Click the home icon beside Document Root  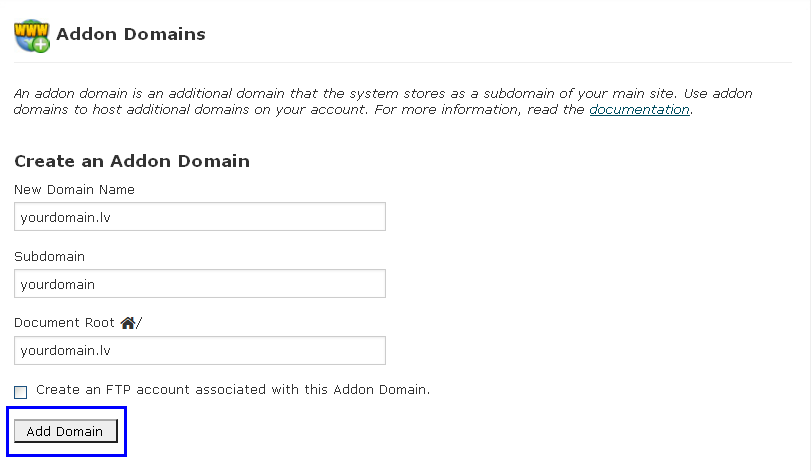click(x=128, y=323)
